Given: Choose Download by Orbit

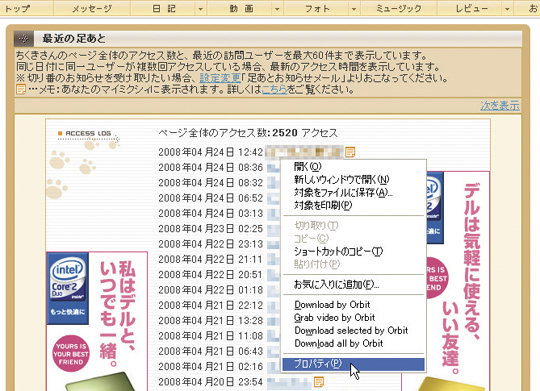Looking at the screenshot, I should coord(353,305).
